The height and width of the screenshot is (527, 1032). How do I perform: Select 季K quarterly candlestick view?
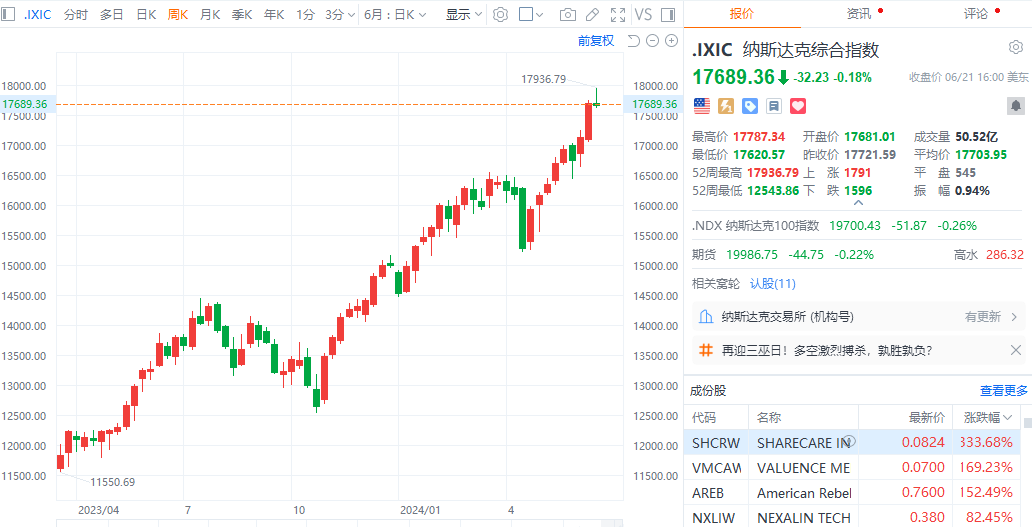coord(242,14)
